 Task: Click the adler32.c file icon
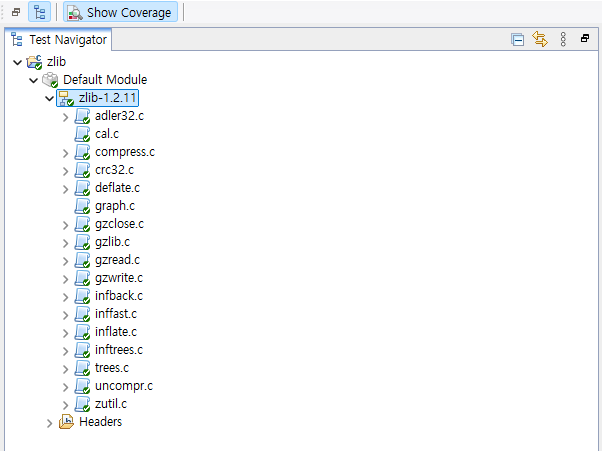pyautogui.click(x=83, y=116)
